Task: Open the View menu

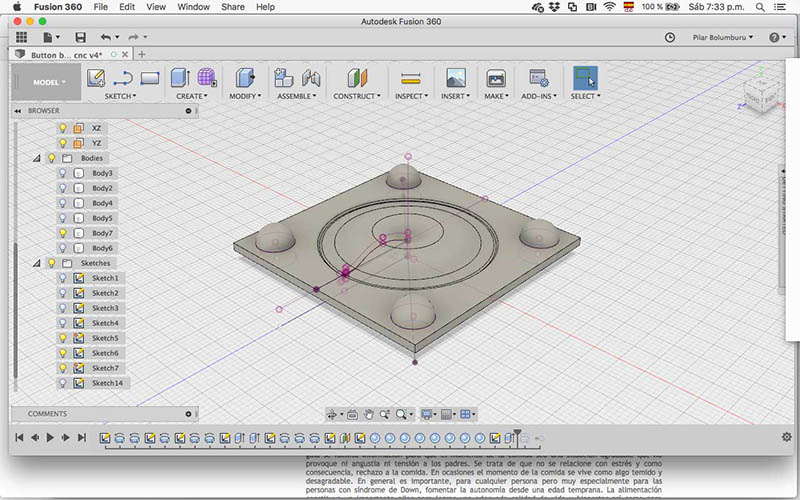Action: coord(156,7)
